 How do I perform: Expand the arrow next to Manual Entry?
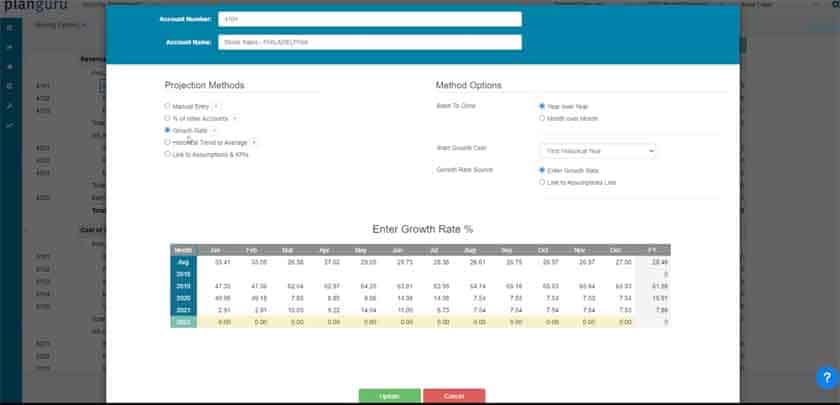(x=215, y=107)
